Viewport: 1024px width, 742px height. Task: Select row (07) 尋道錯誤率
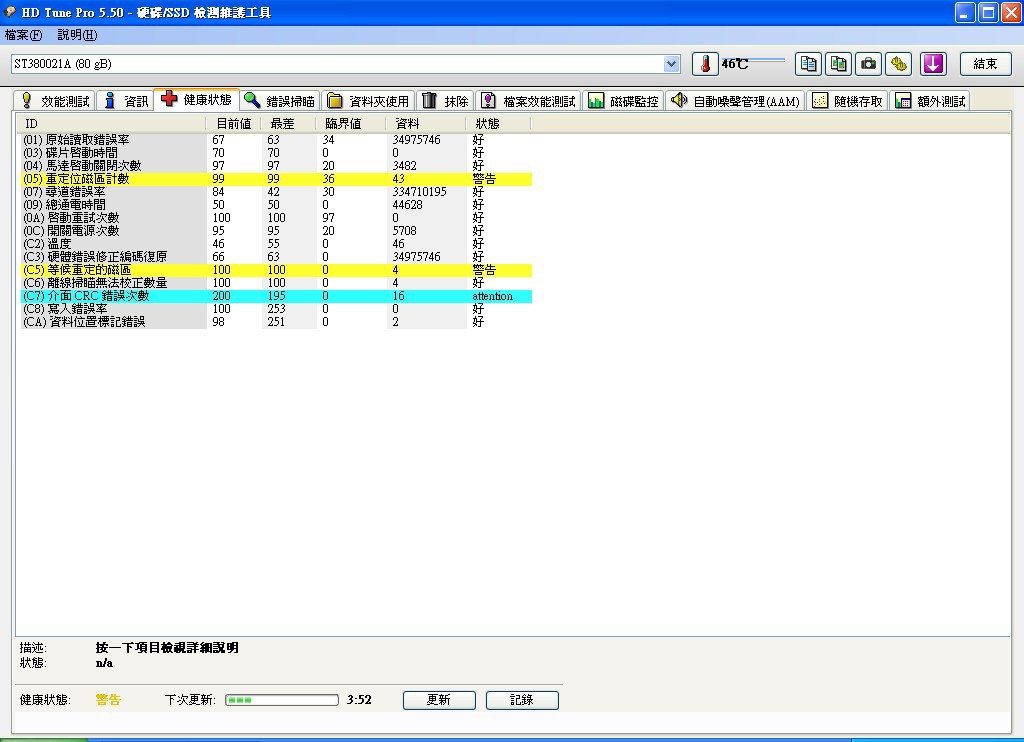coord(276,192)
